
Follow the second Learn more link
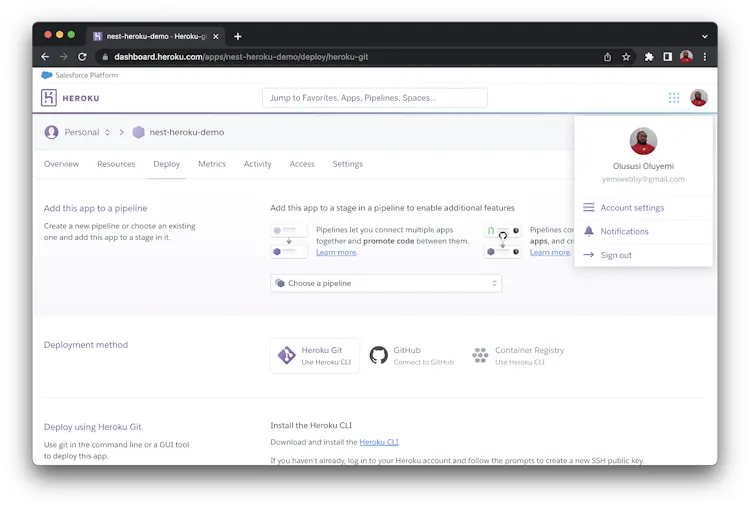click(x=550, y=253)
